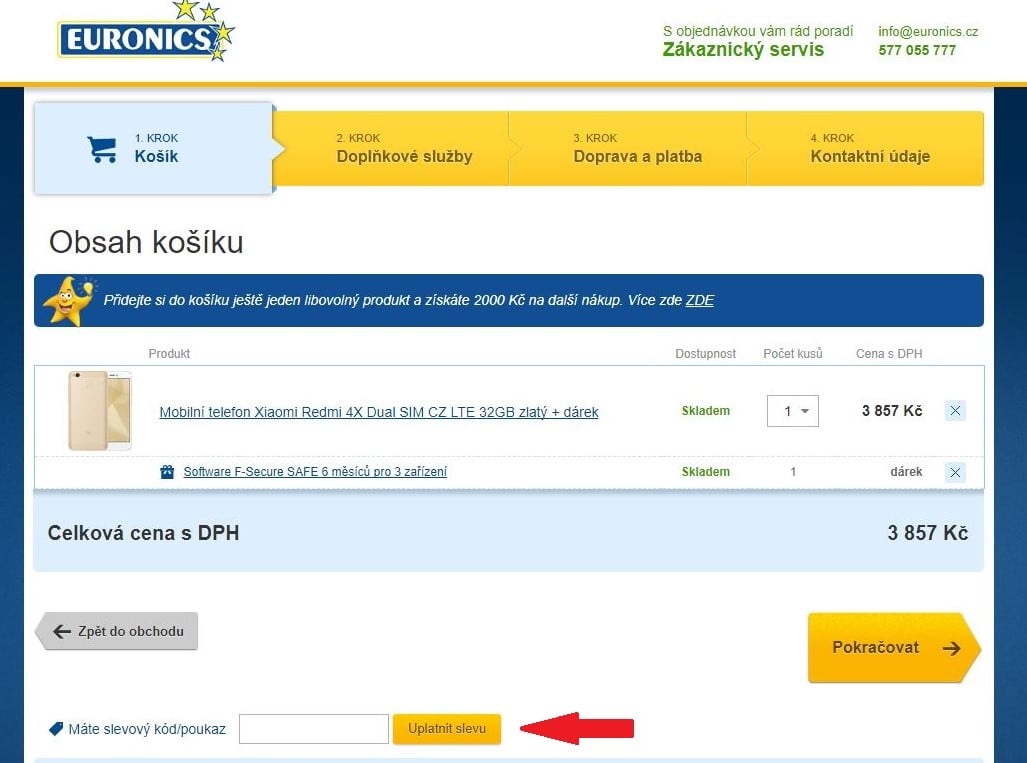Click the Xiaomi phone thumbnail image
The width and height of the screenshot is (1027, 763).
click(x=100, y=411)
